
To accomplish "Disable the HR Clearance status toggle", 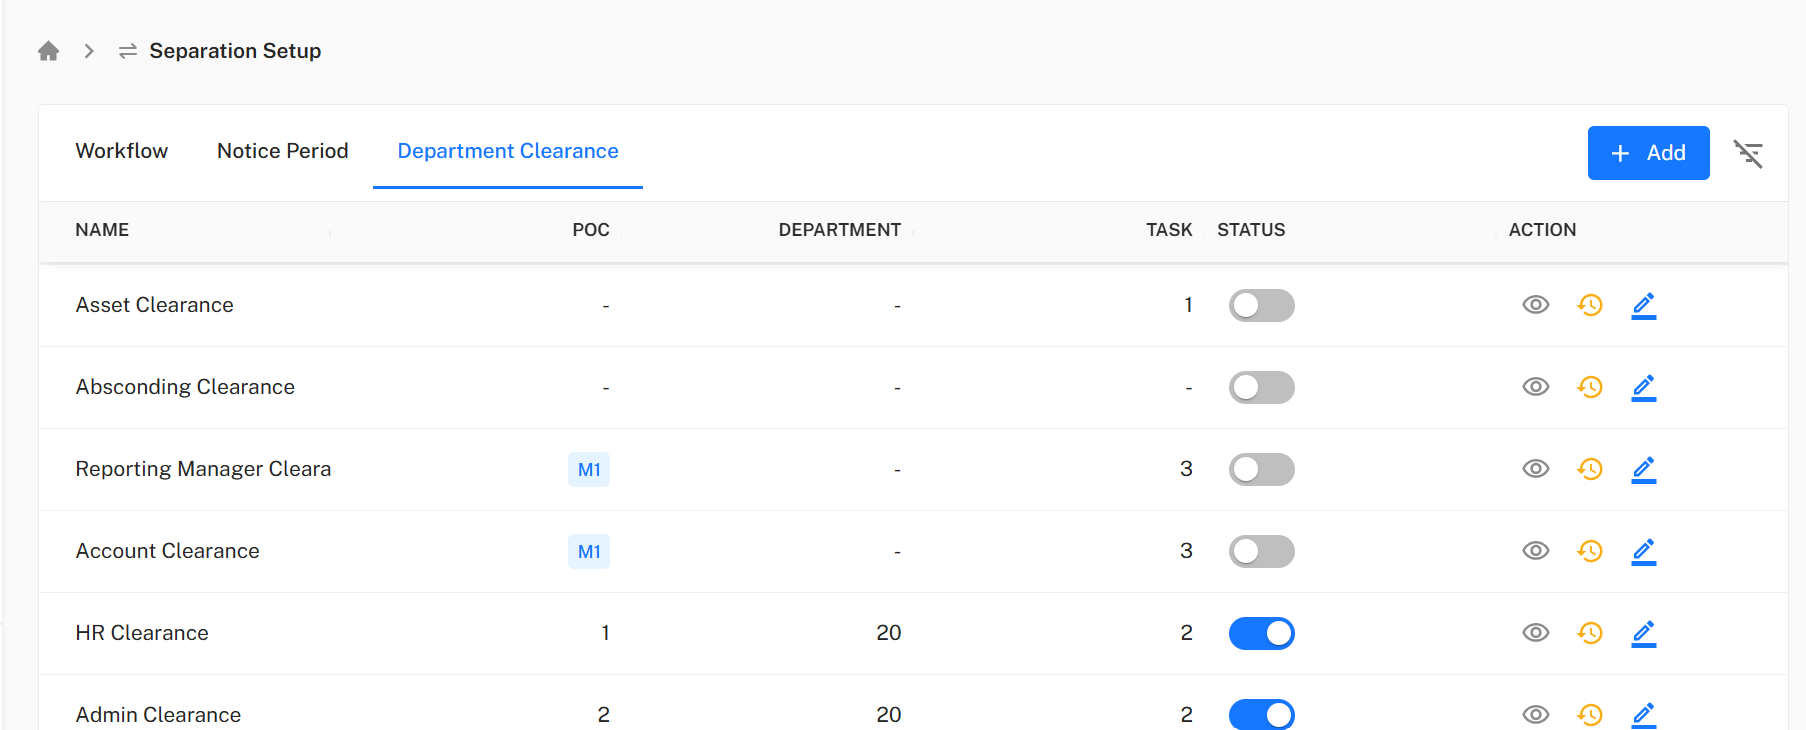I will [x=1261, y=633].
